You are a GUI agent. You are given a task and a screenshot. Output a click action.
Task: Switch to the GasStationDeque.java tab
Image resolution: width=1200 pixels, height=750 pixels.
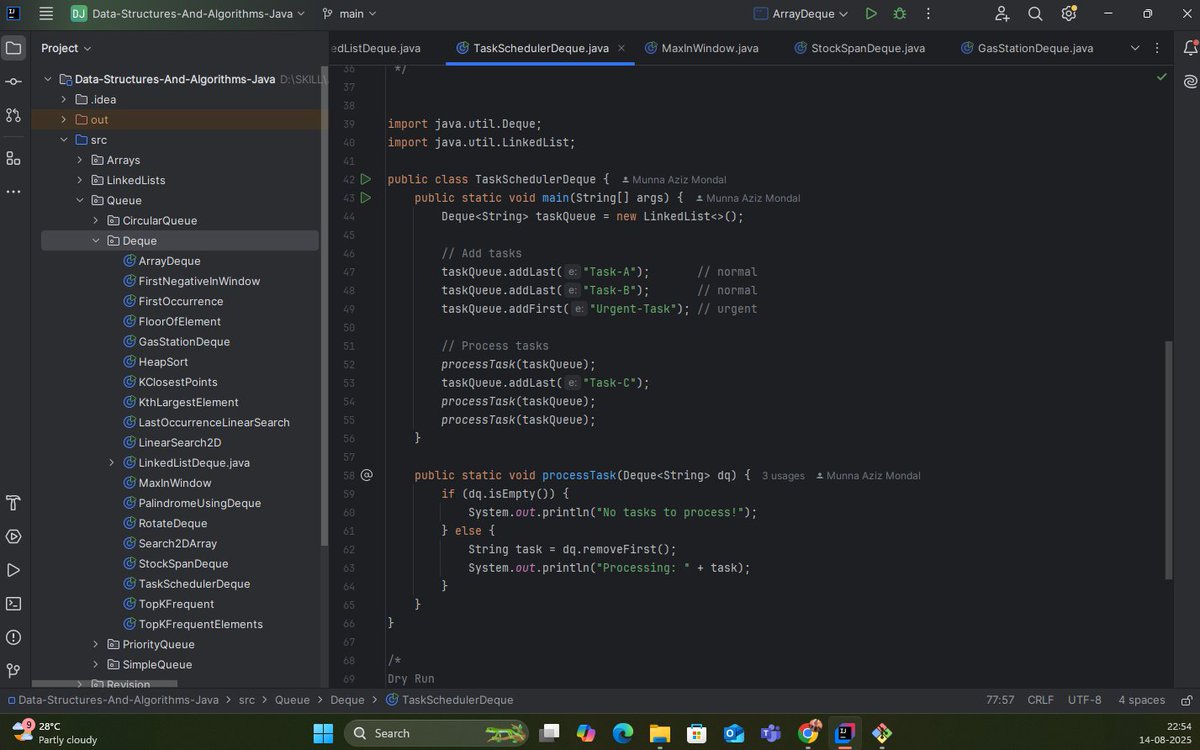click(x=1026, y=48)
